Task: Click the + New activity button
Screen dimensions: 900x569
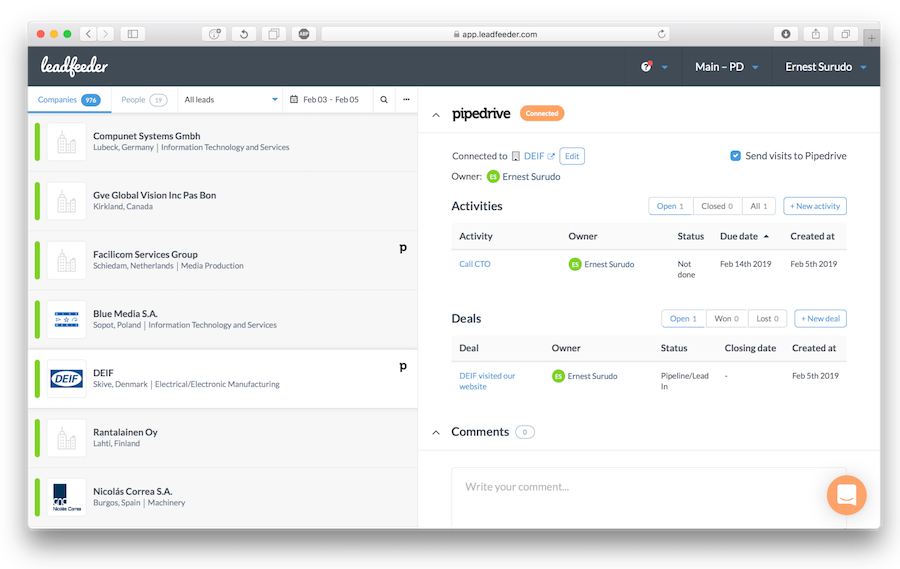Action: [815, 206]
